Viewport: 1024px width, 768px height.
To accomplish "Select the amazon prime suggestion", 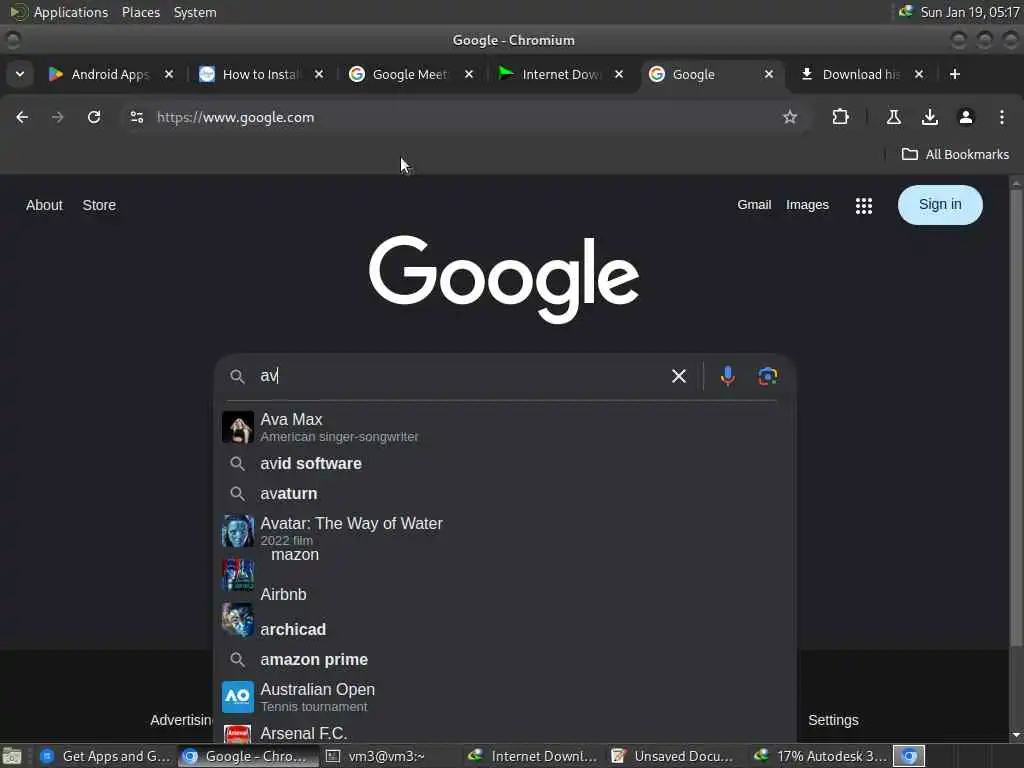I will [505, 660].
